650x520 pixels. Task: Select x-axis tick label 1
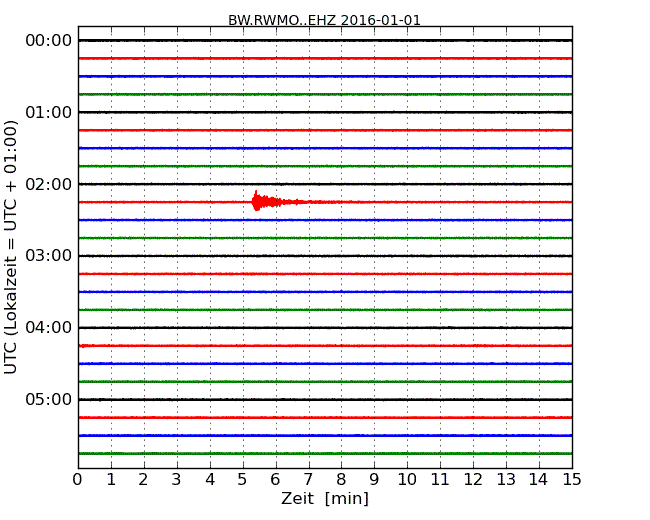[x=111, y=480]
